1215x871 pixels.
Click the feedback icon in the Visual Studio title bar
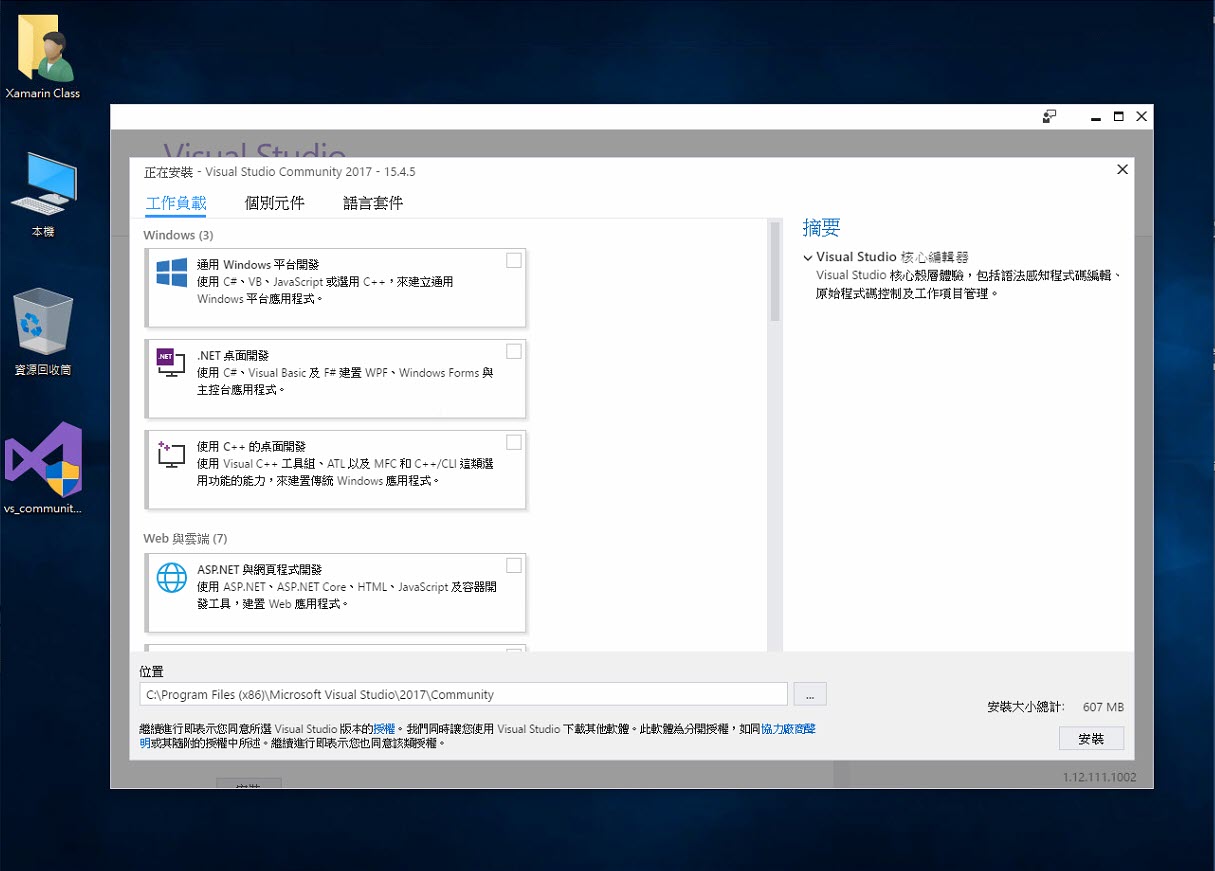point(1049,117)
